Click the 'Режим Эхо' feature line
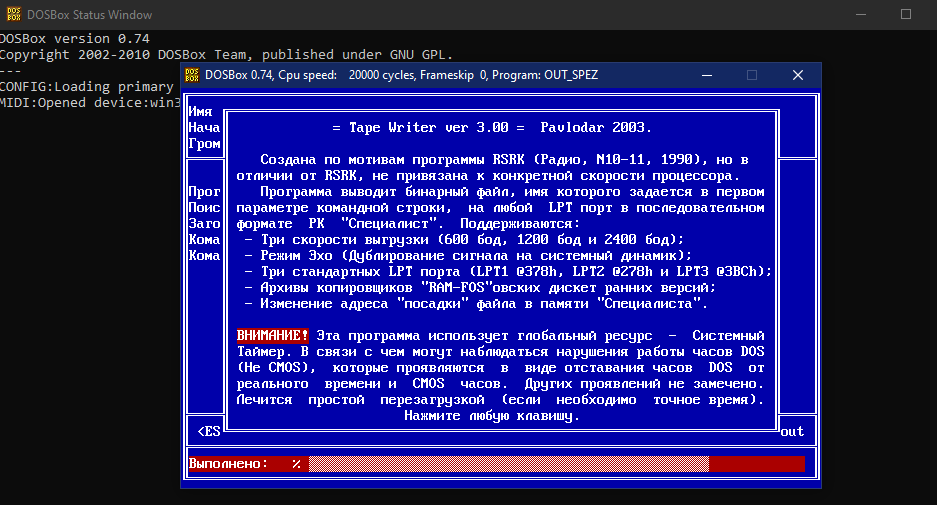 [x=468, y=256]
